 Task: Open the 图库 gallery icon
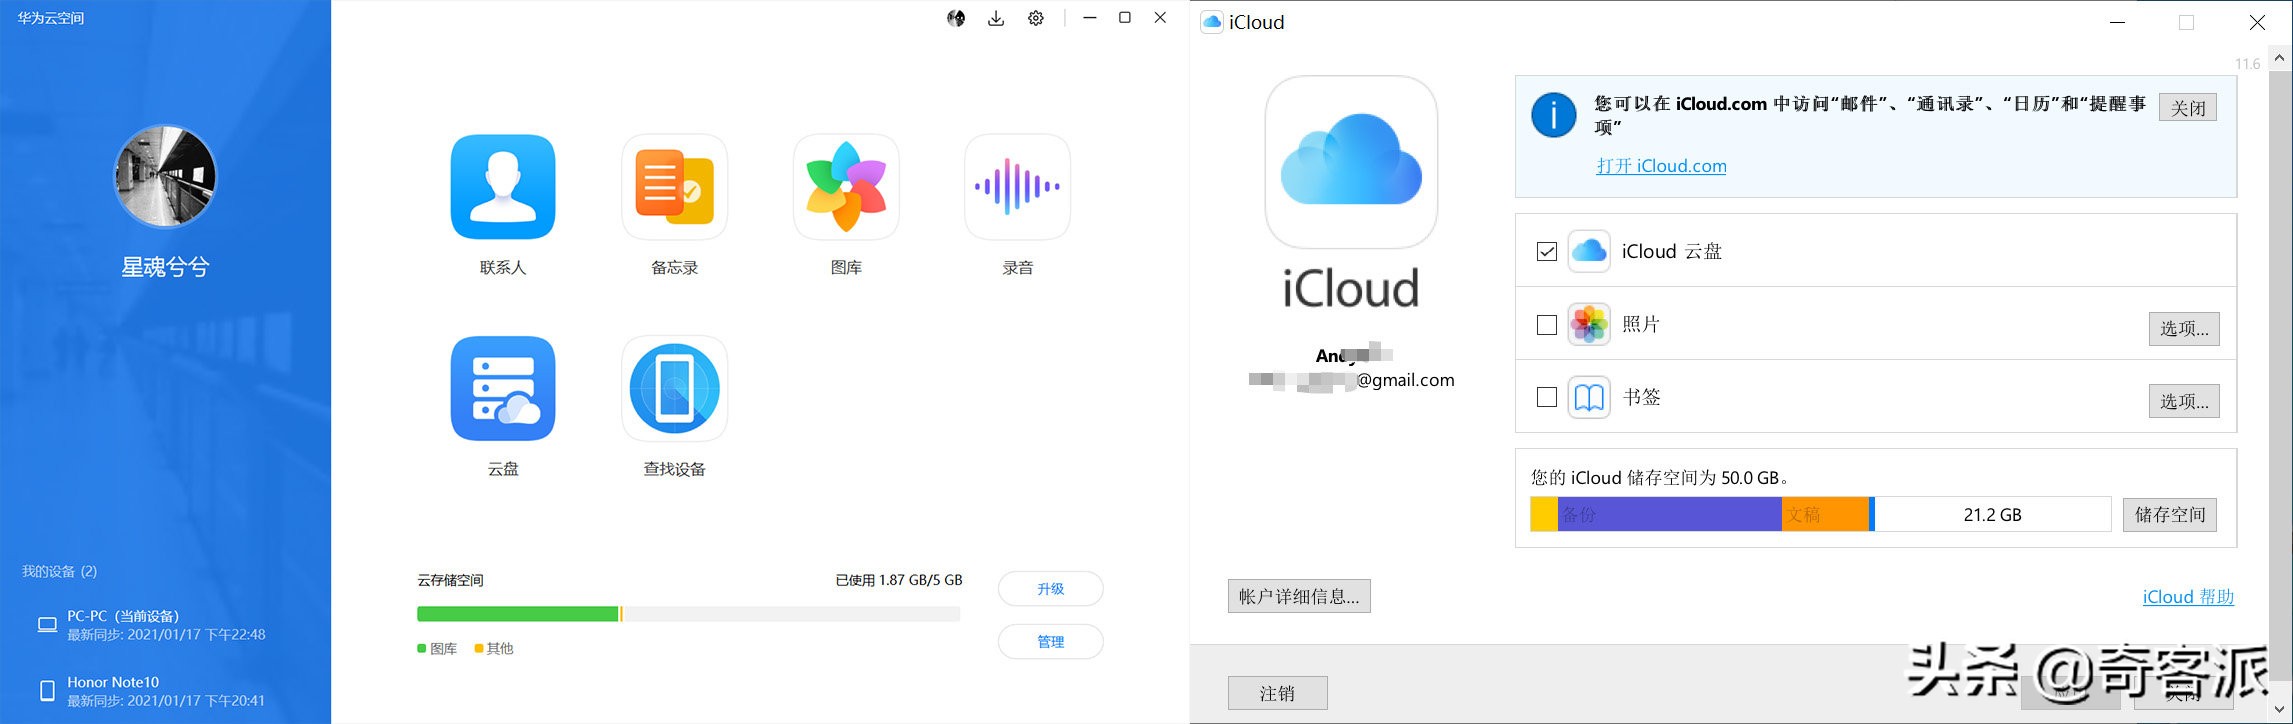(x=846, y=187)
